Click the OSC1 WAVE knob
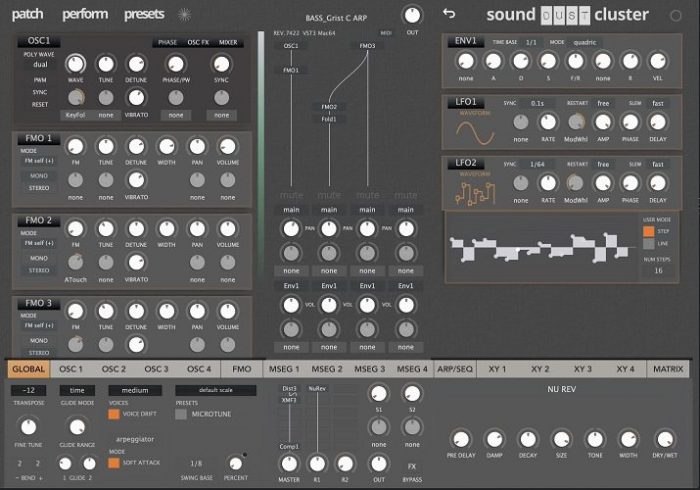The image size is (700, 490). click(74, 65)
